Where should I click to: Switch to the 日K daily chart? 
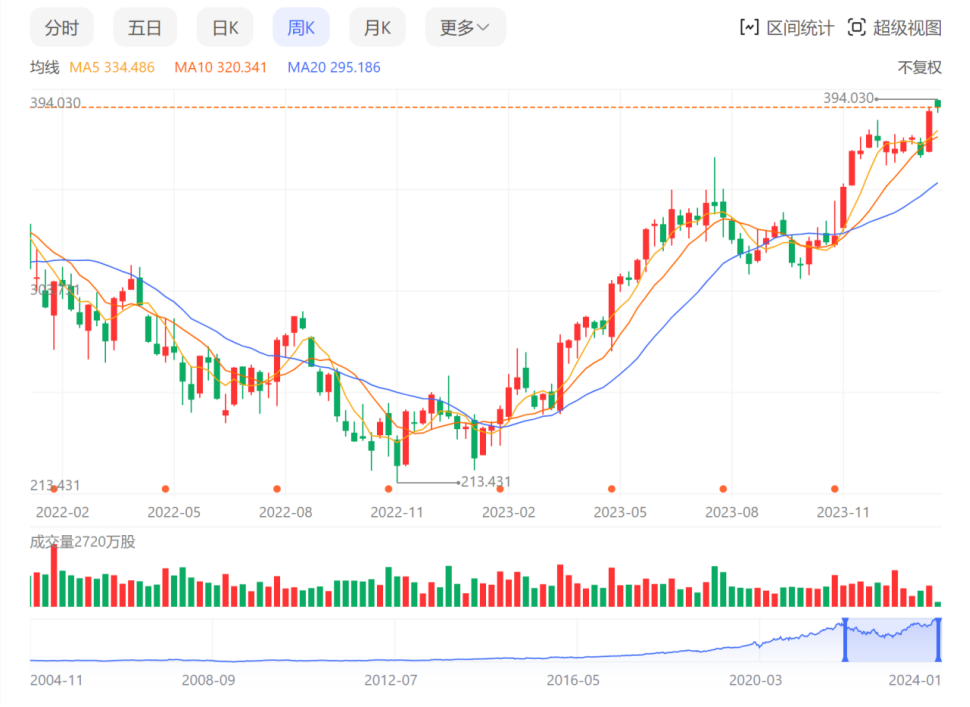pyautogui.click(x=225, y=28)
